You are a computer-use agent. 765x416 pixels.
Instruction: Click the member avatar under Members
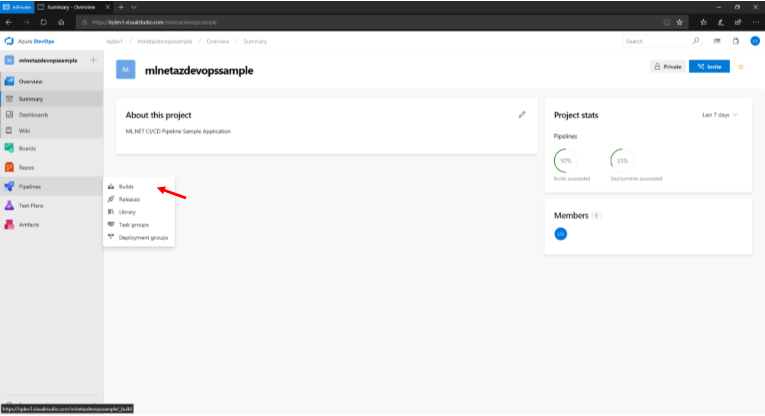[x=561, y=234]
